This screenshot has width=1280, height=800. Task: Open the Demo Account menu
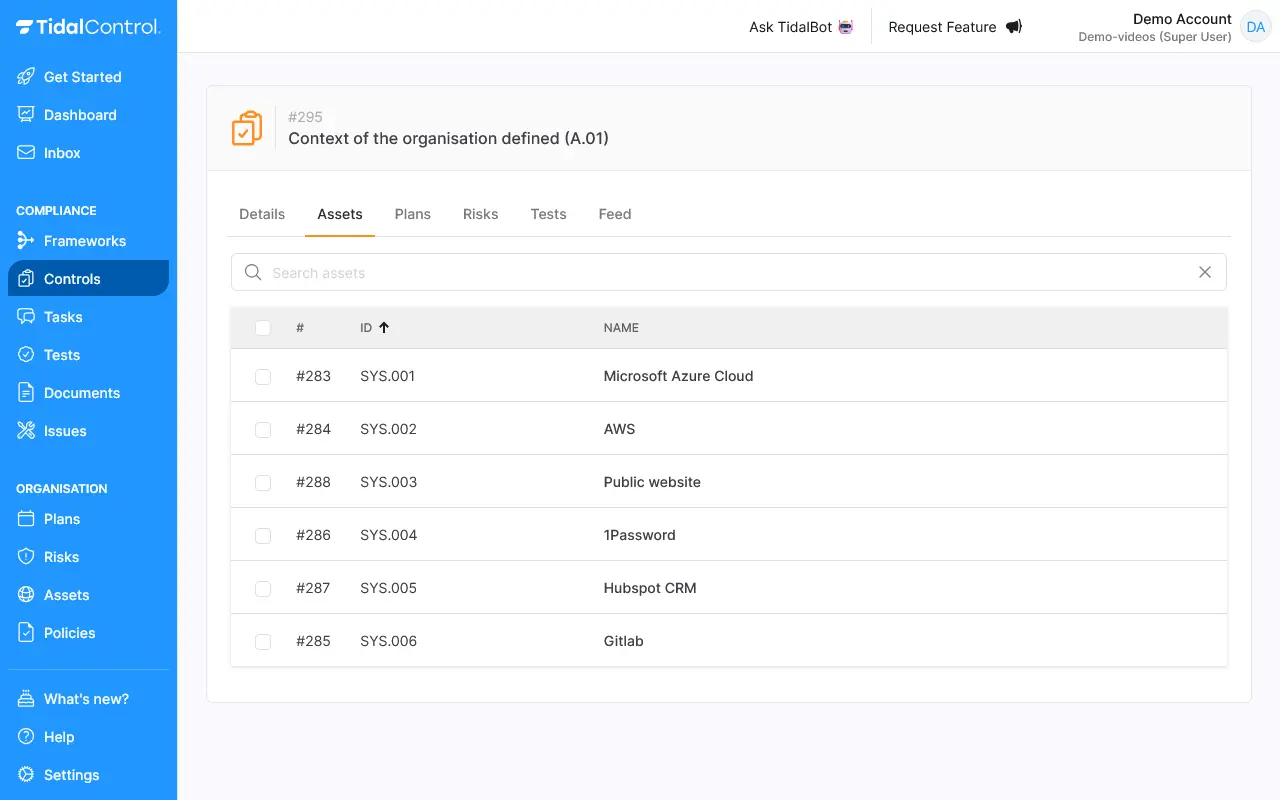pyautogui.click(x=1174, y=27)
